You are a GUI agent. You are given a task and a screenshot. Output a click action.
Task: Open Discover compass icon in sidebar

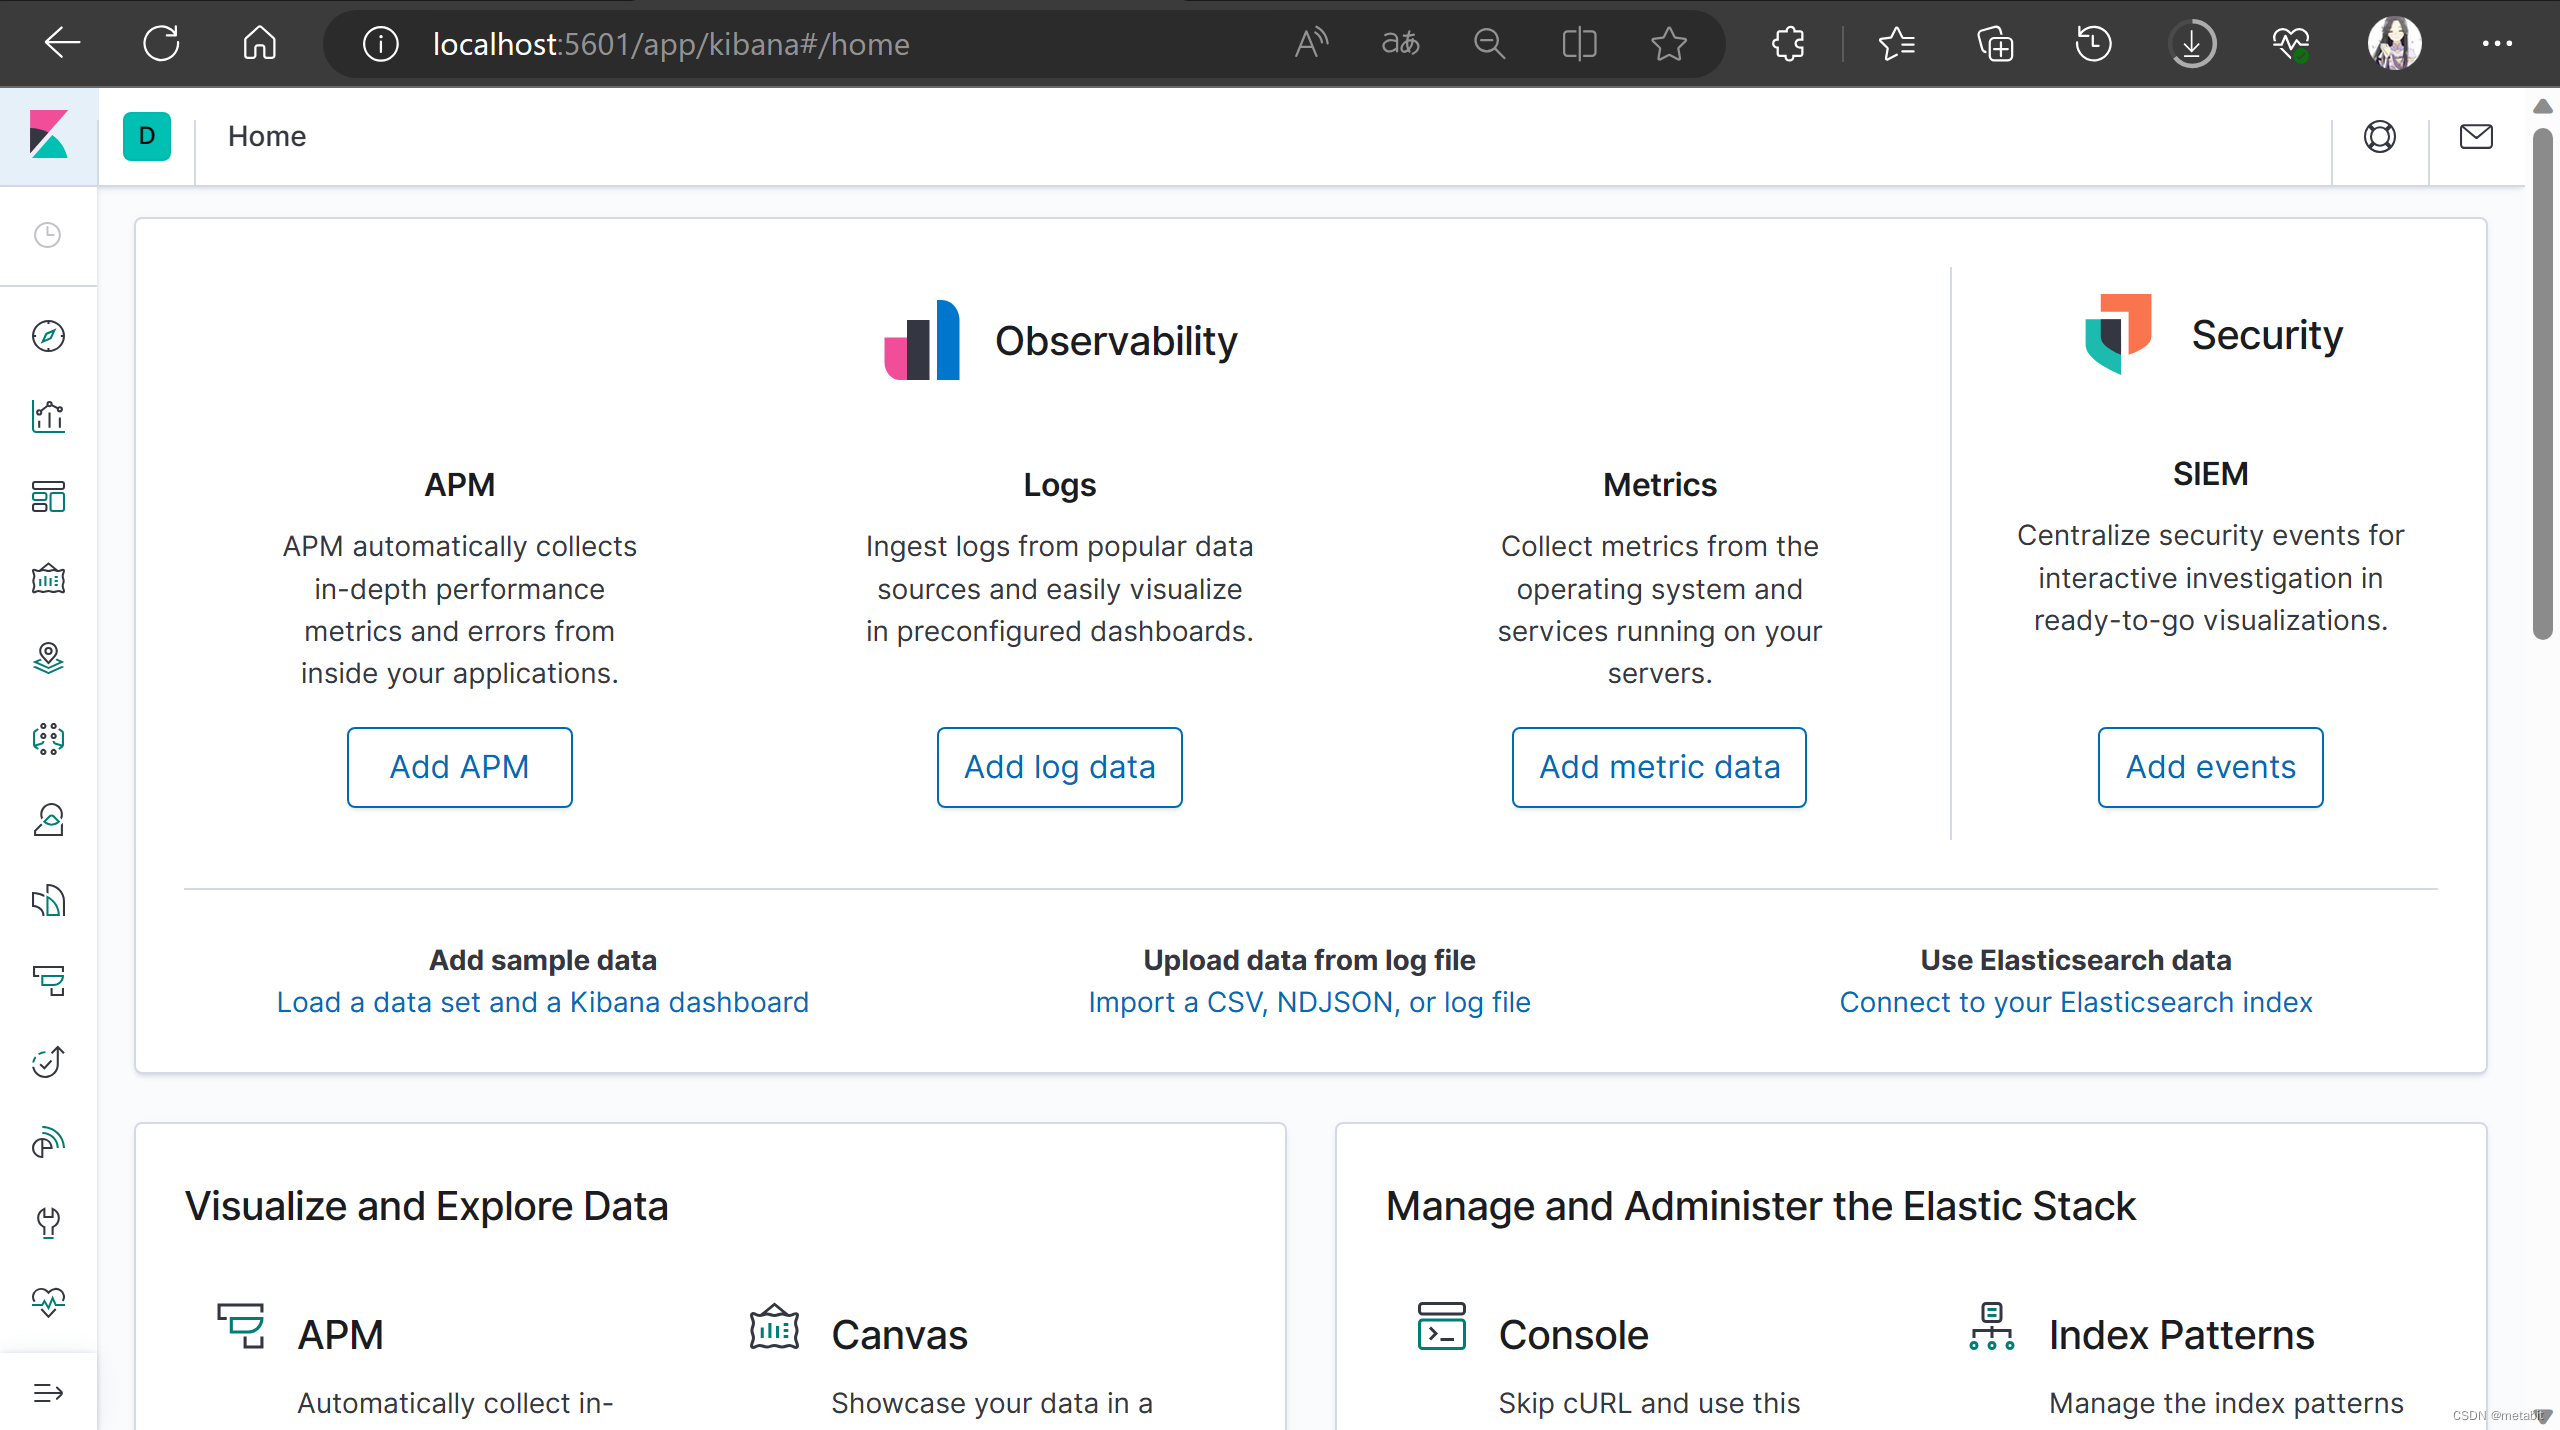pos(48,336)
